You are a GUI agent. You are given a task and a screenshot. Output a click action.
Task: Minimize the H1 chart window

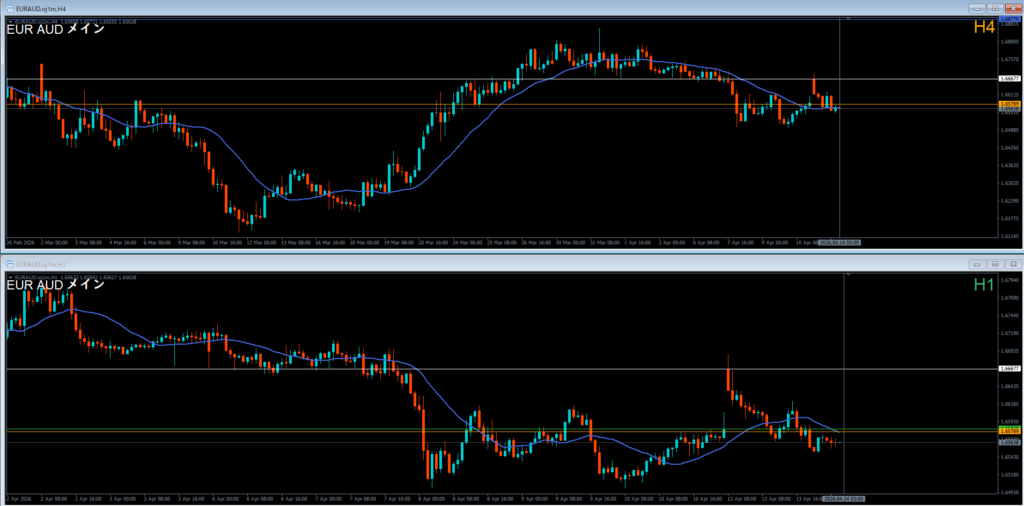coord(977,264)
